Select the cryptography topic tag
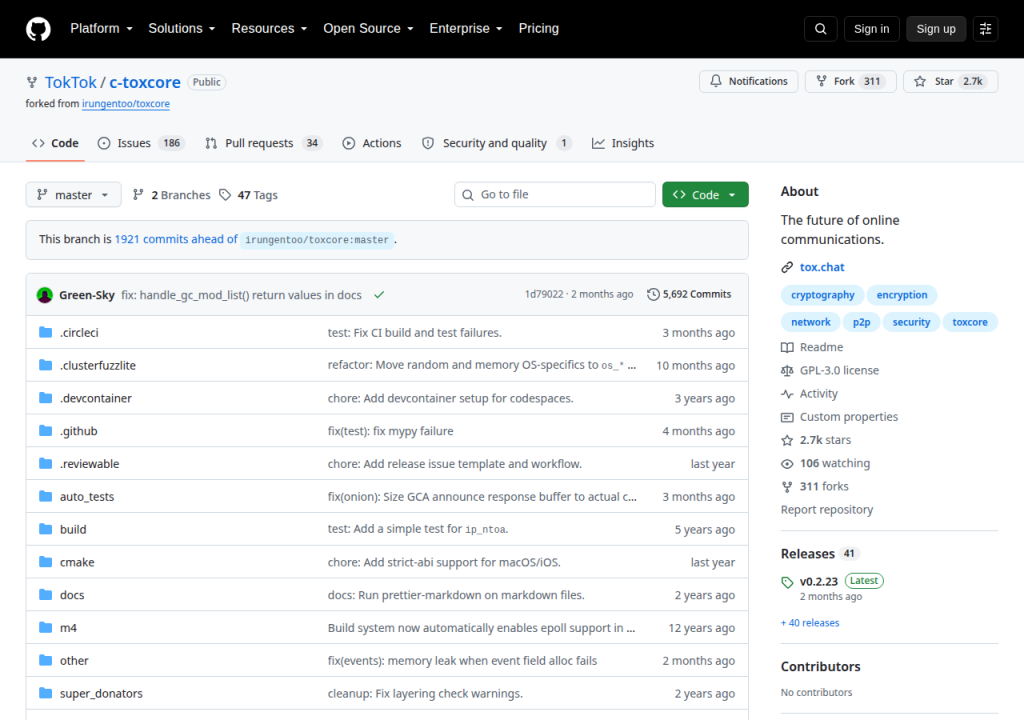 [822, 295]
